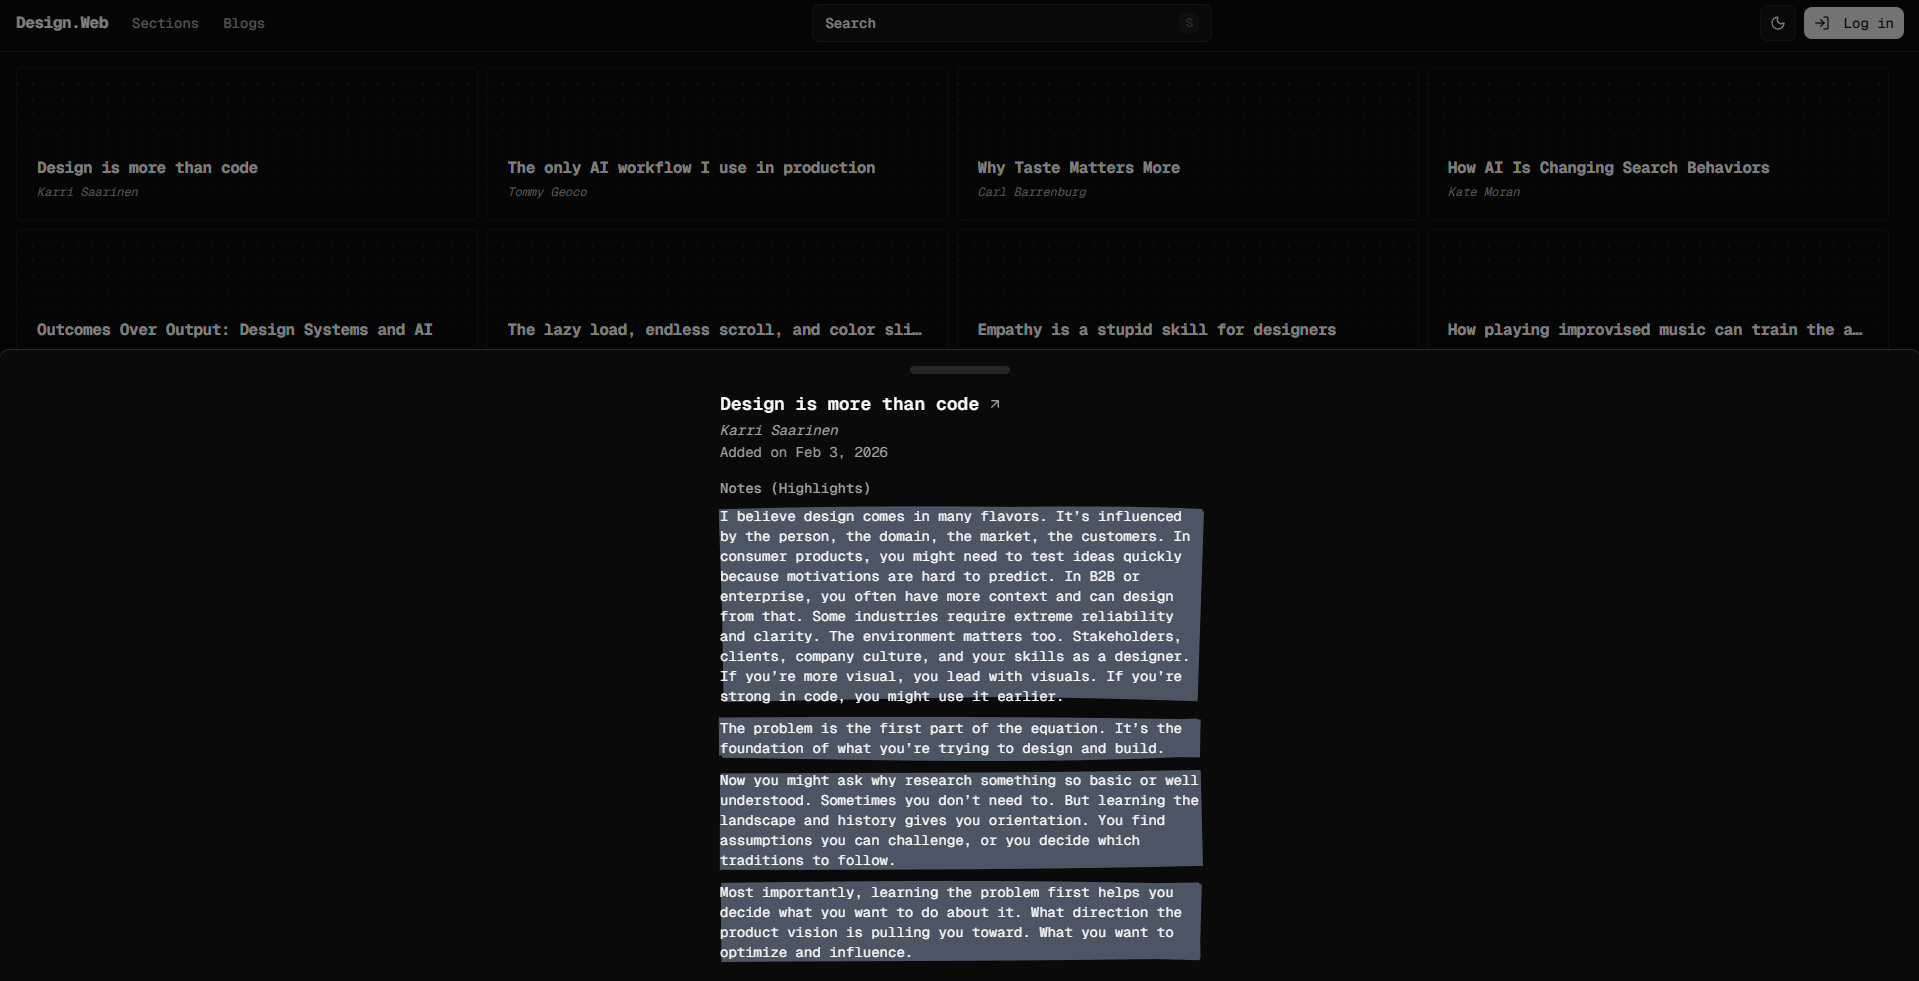
Task: Click the arrow icon inside Log in button
Action: 1823,22
